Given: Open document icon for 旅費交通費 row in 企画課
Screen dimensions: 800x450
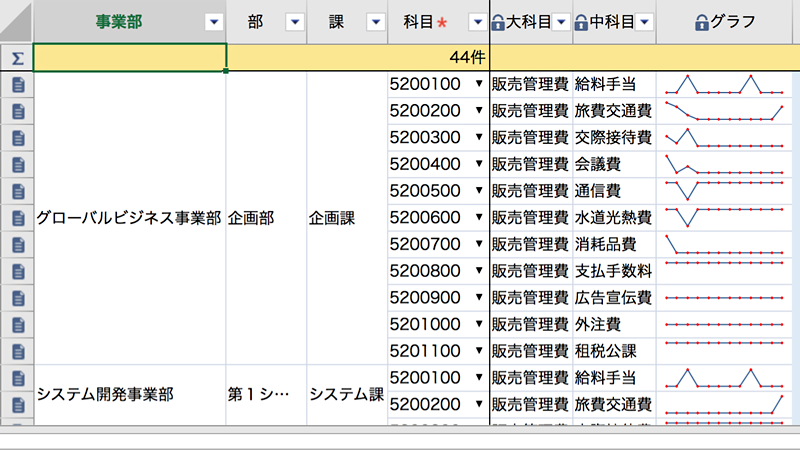Looking at the screenshot, I should 17,111.
